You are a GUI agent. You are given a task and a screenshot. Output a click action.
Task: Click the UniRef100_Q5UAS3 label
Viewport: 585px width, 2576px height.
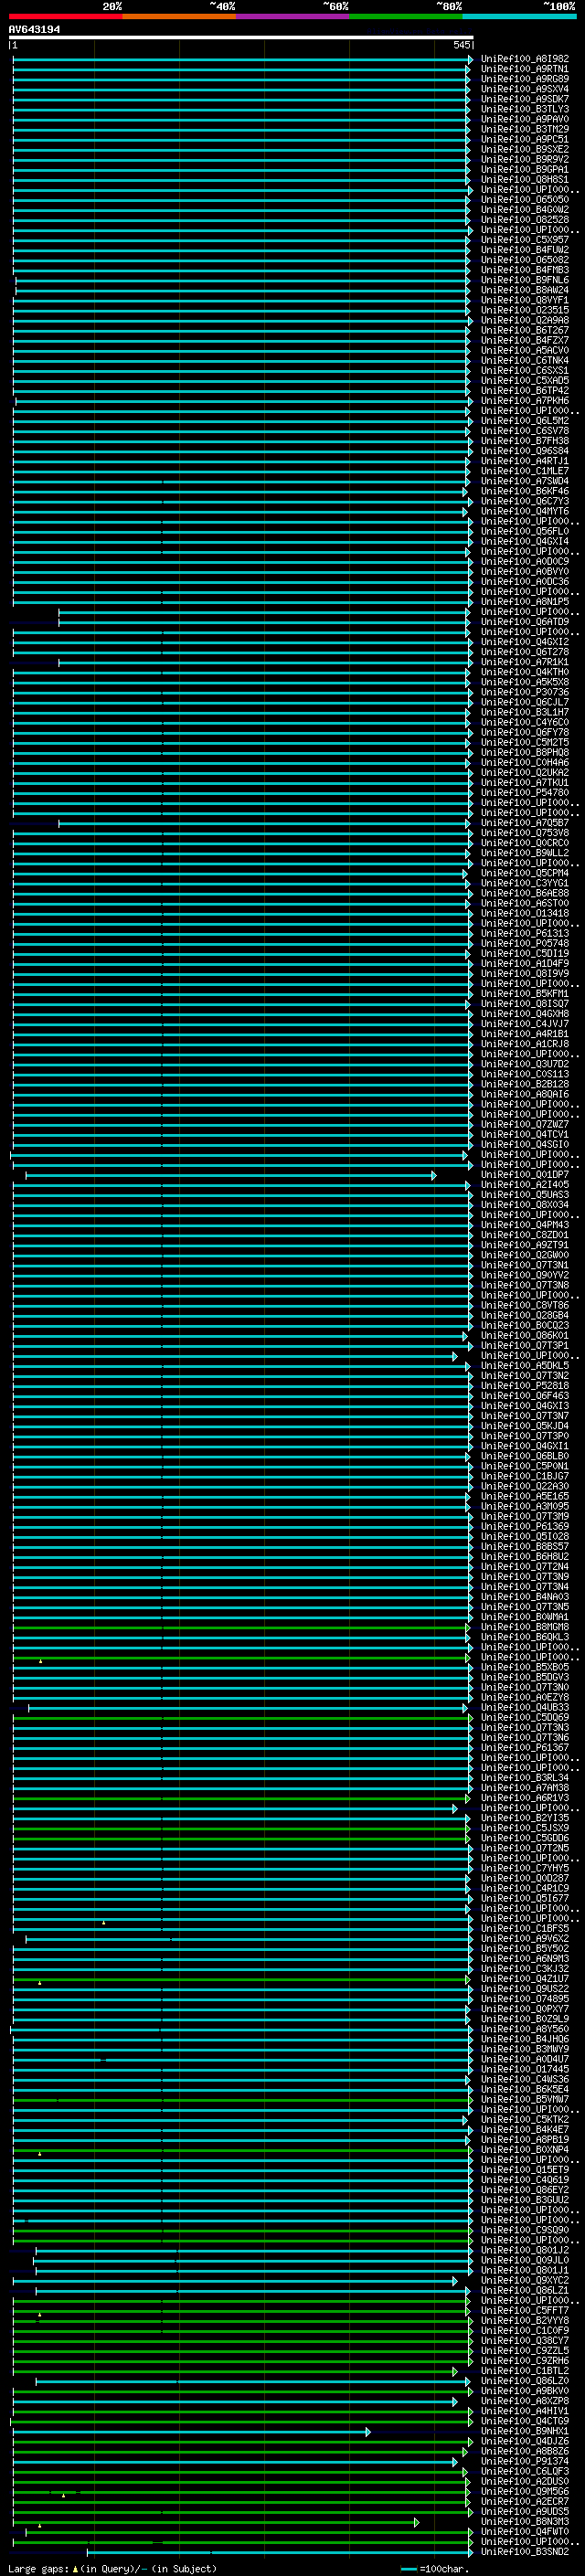point(525,1195)
